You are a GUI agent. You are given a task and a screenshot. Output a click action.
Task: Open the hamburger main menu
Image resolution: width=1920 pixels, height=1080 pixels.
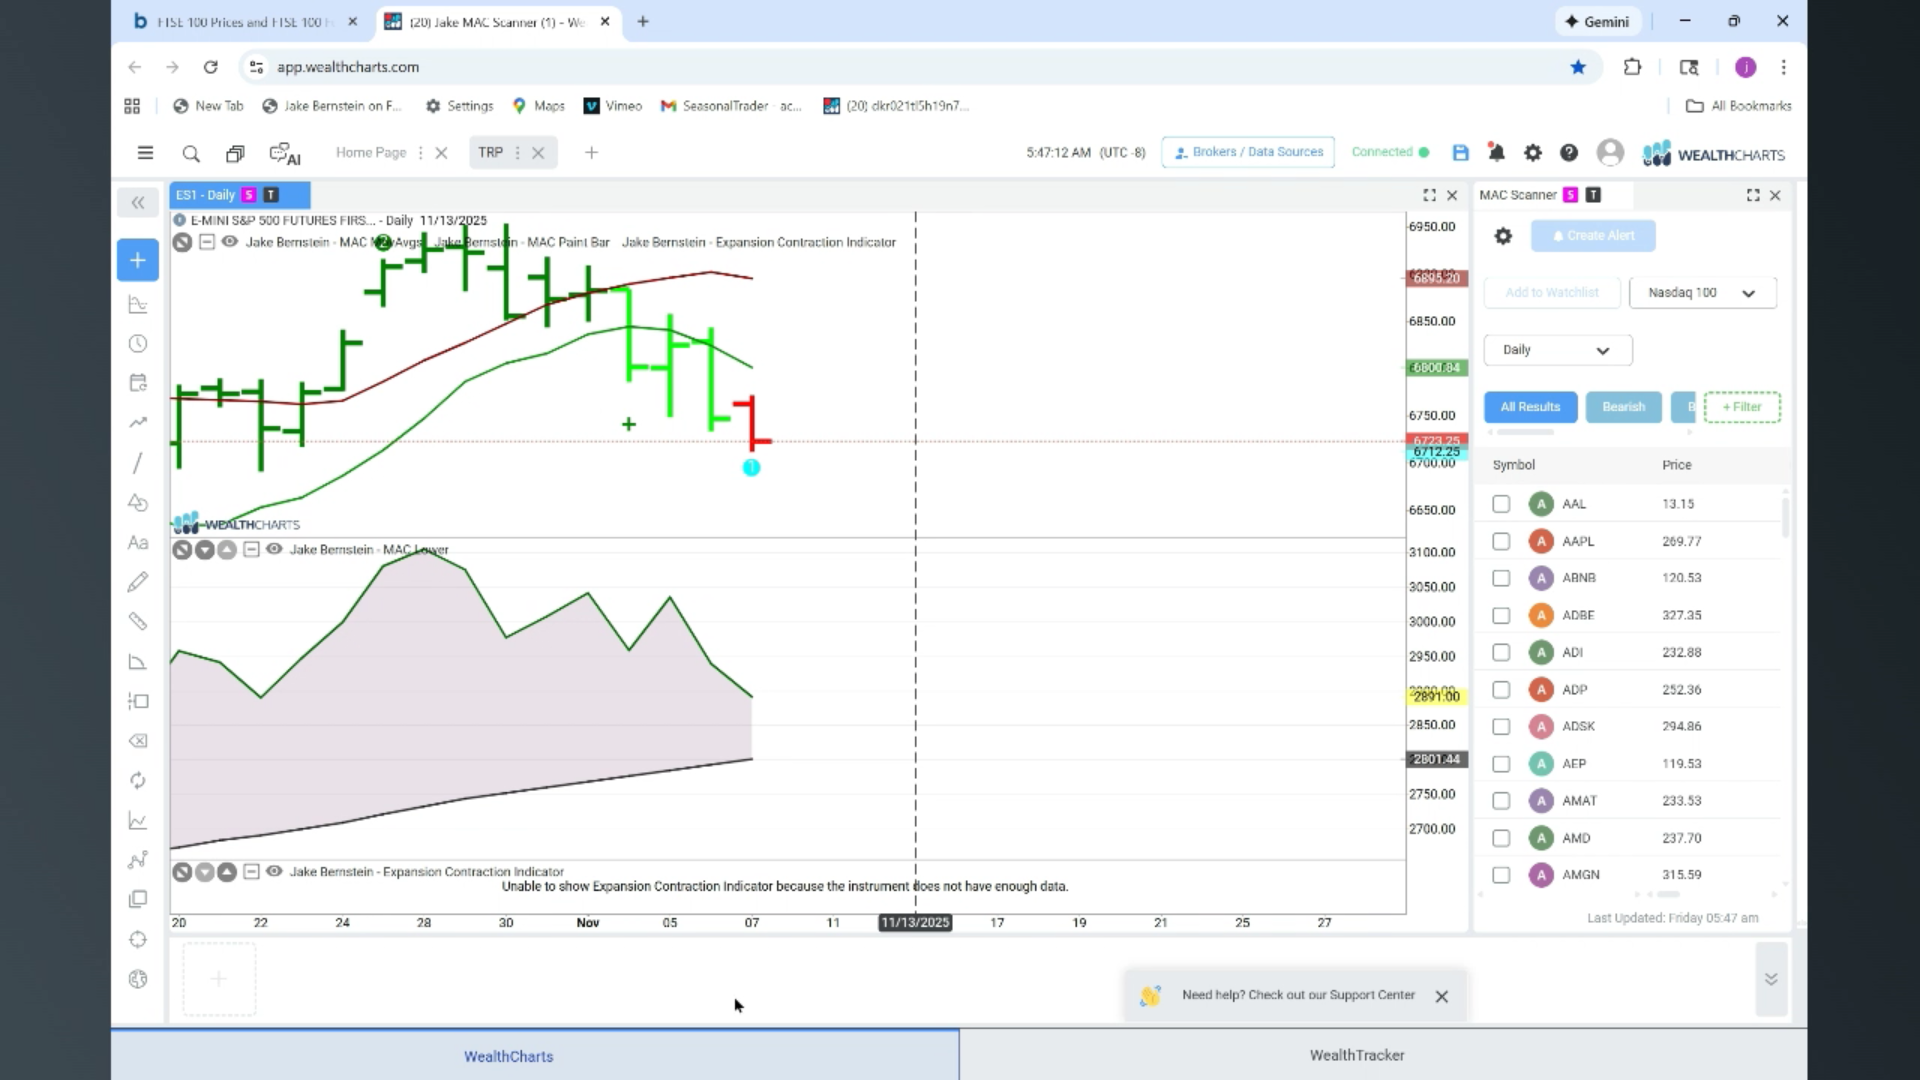[x=145, y=153]
